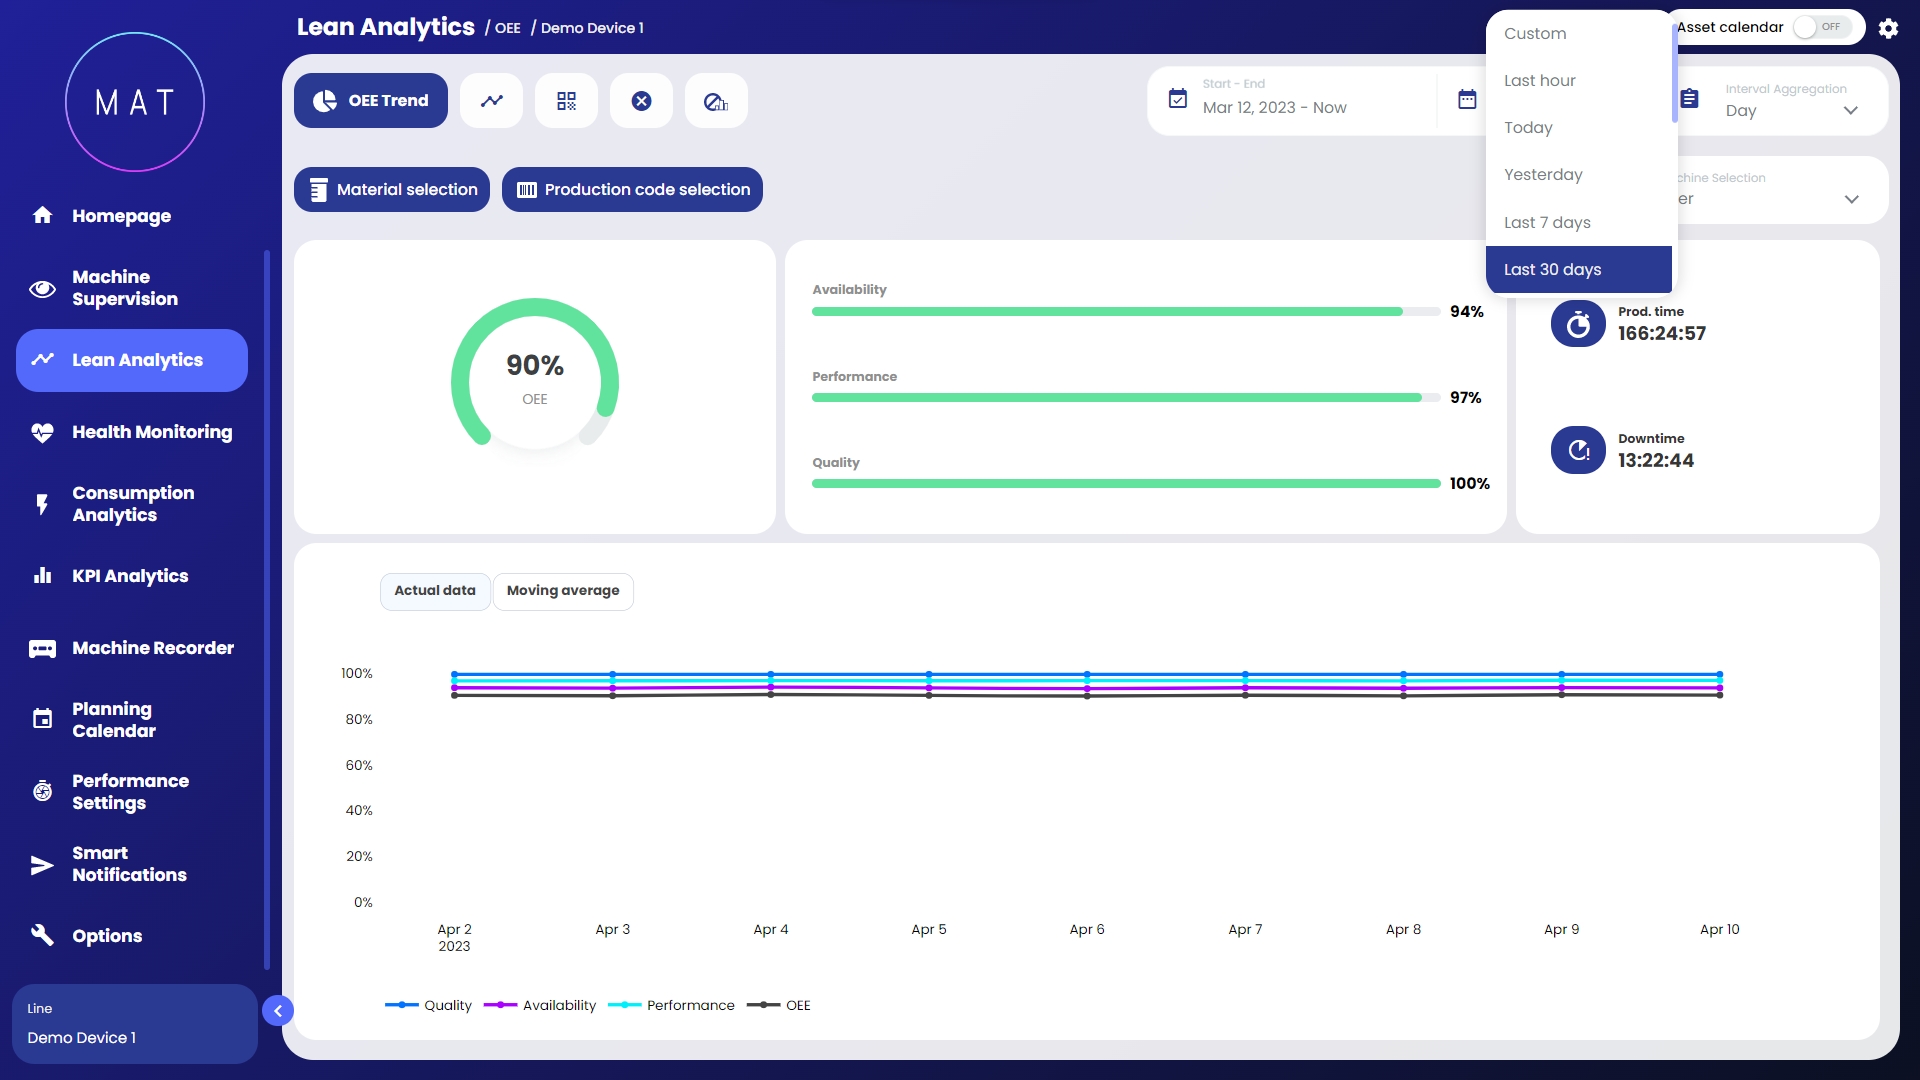Image resolution: width=1920 pixels, height=1080 pixels.
Task: Click the trend line chart icon
Action: [491, 101]
